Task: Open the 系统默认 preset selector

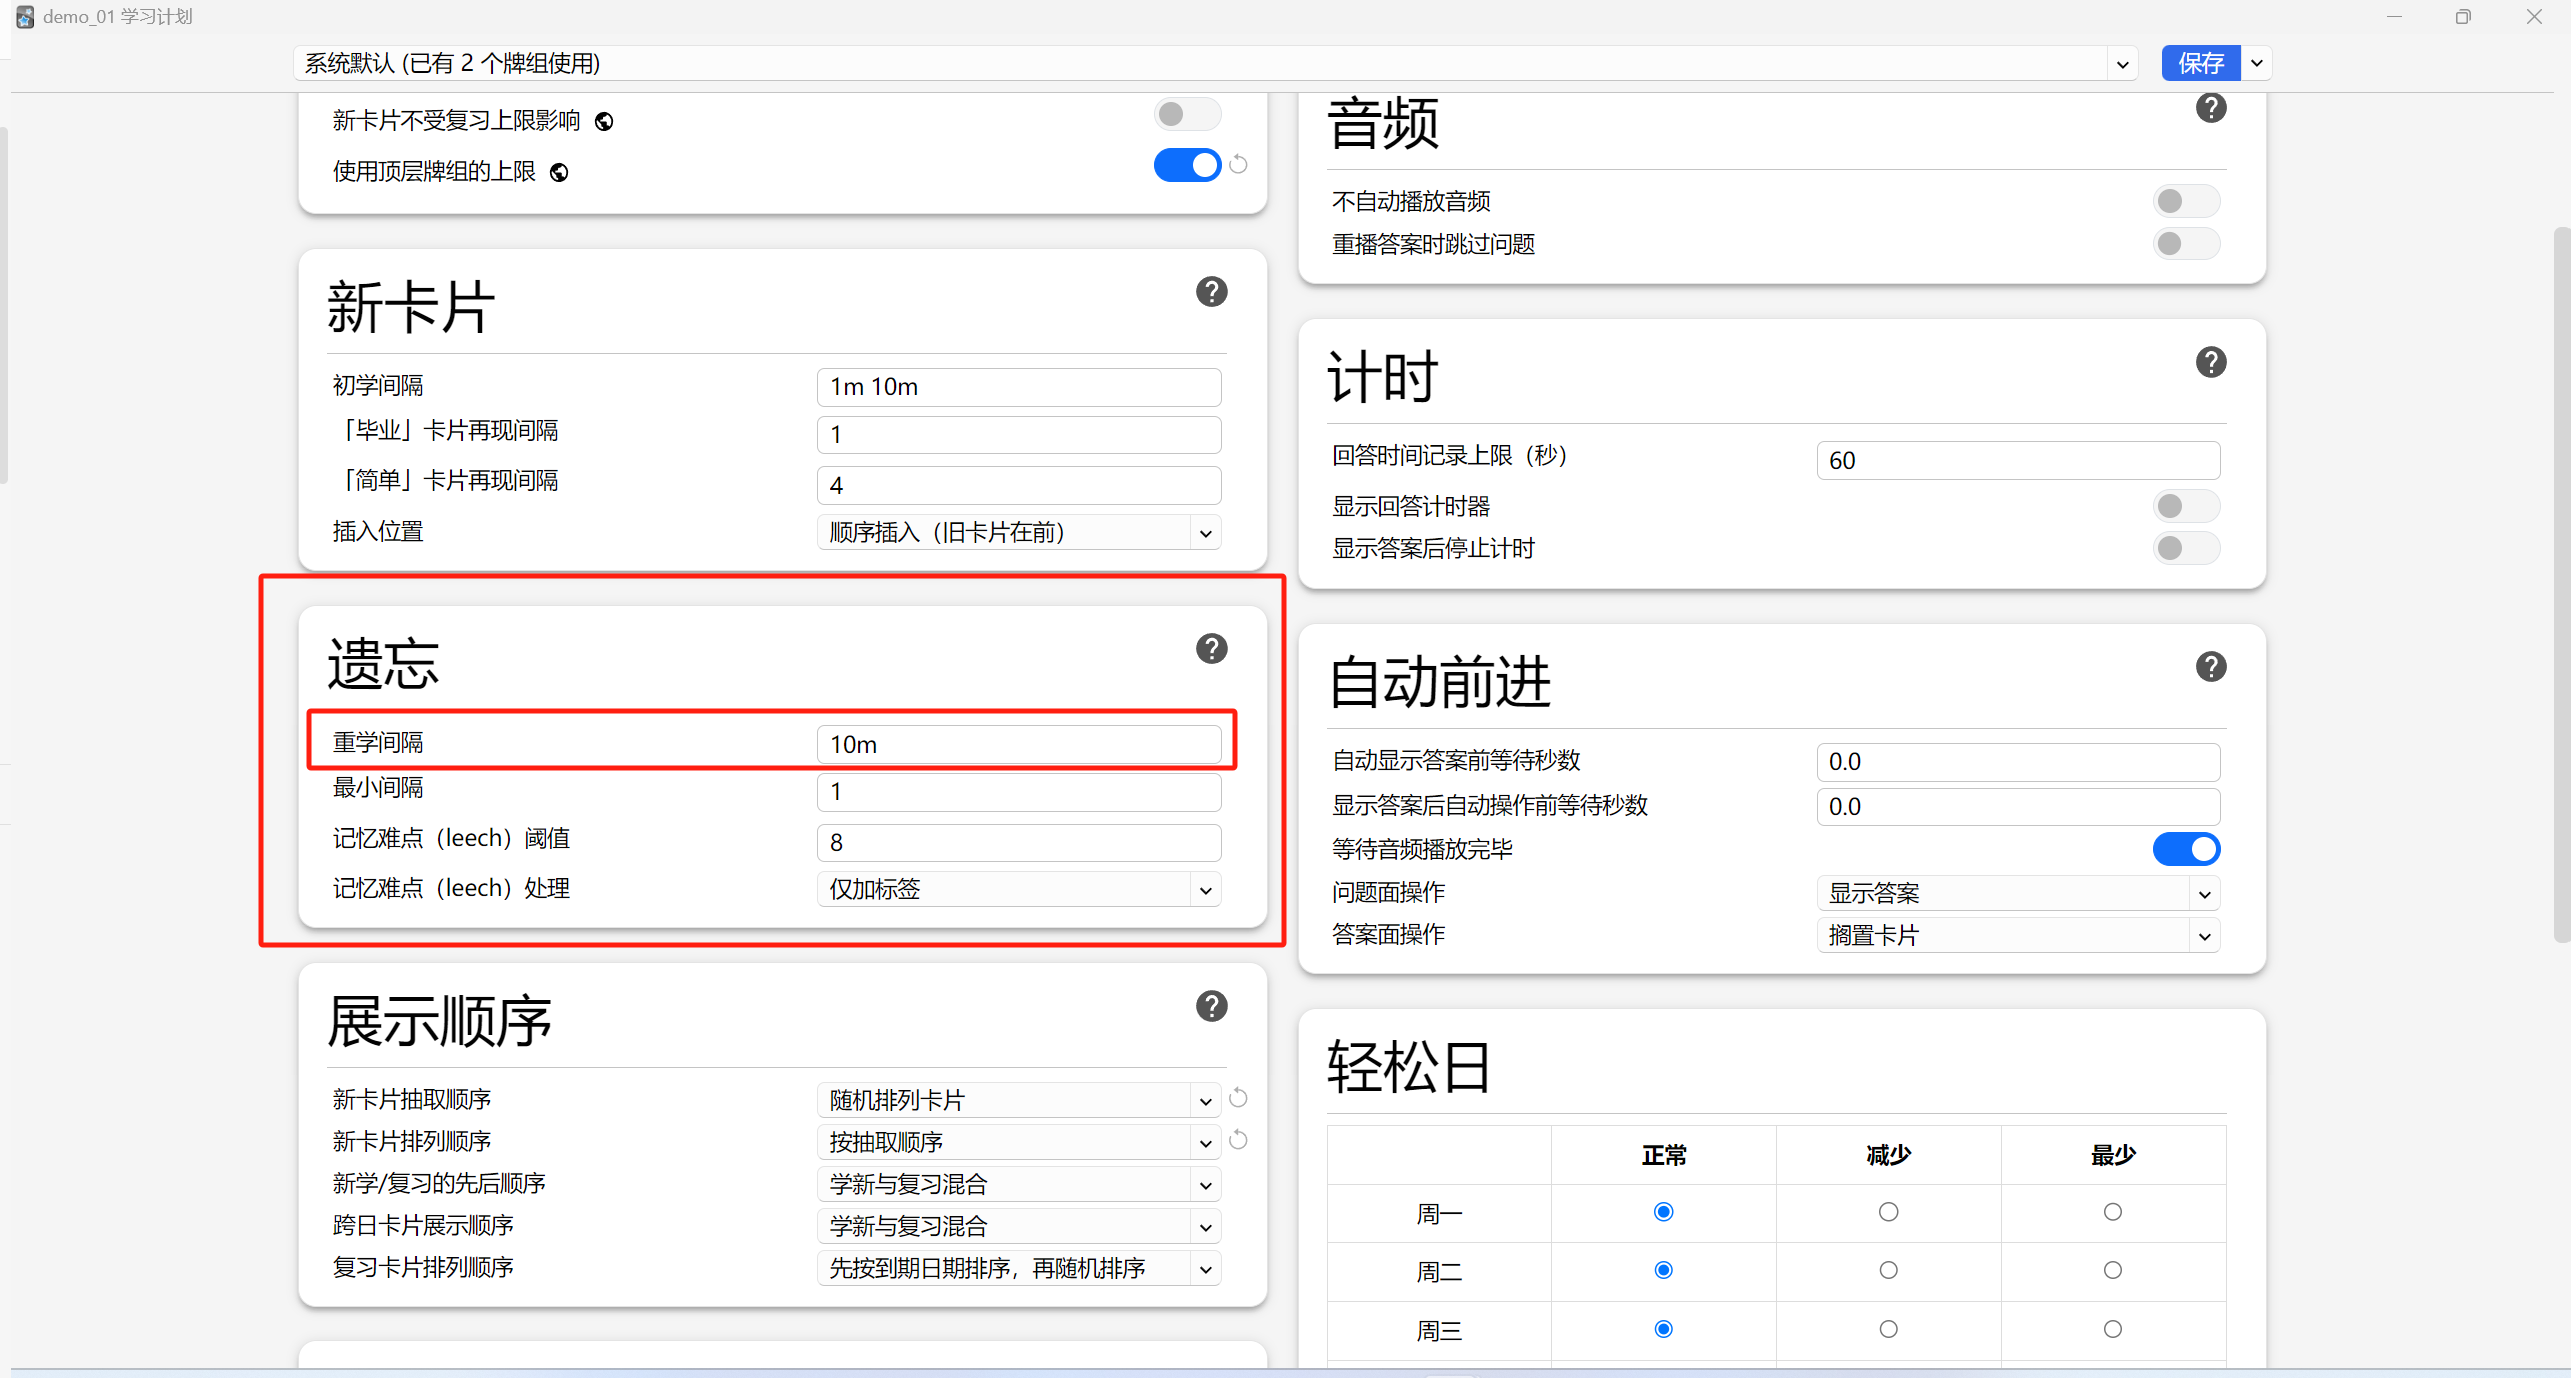Action: tap(1215, 64)
